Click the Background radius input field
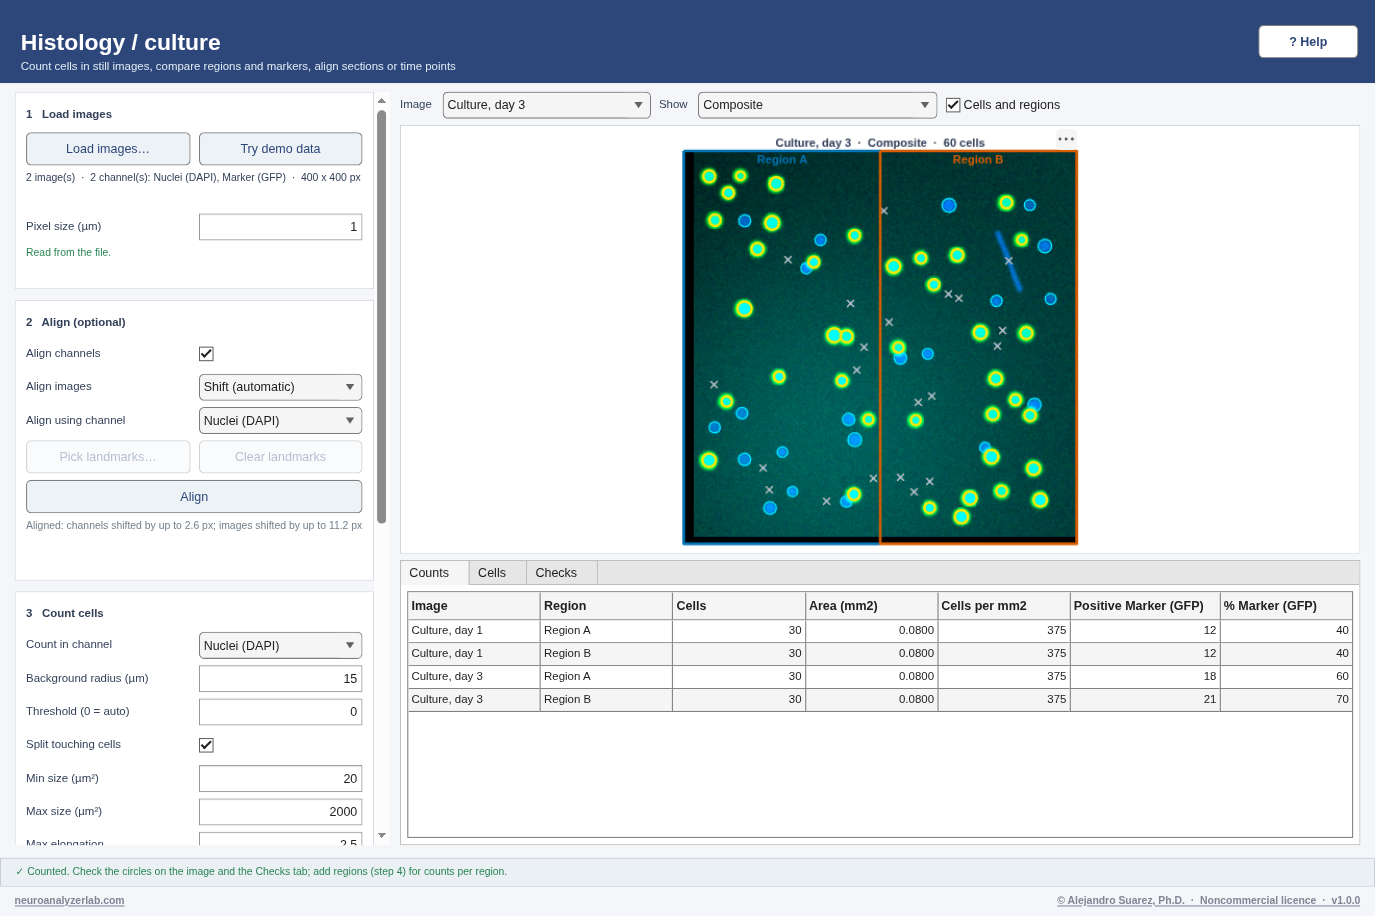 [x=280, y=679]
